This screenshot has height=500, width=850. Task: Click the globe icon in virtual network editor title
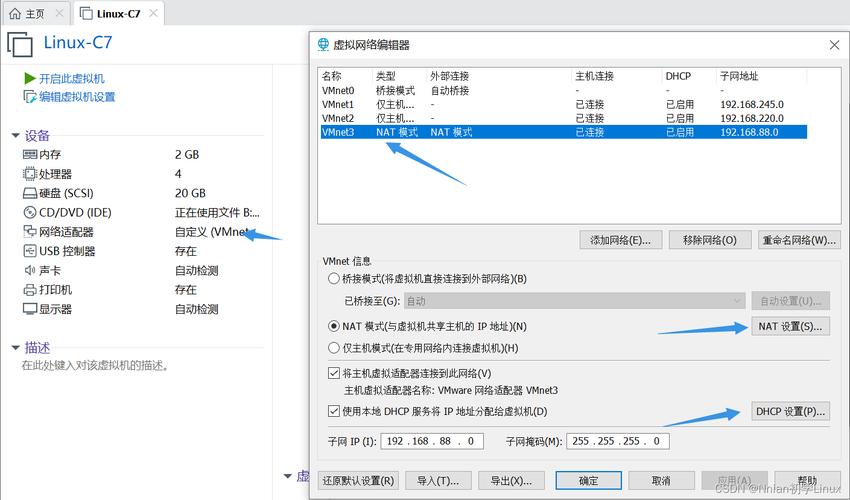[x=323, y=45]
